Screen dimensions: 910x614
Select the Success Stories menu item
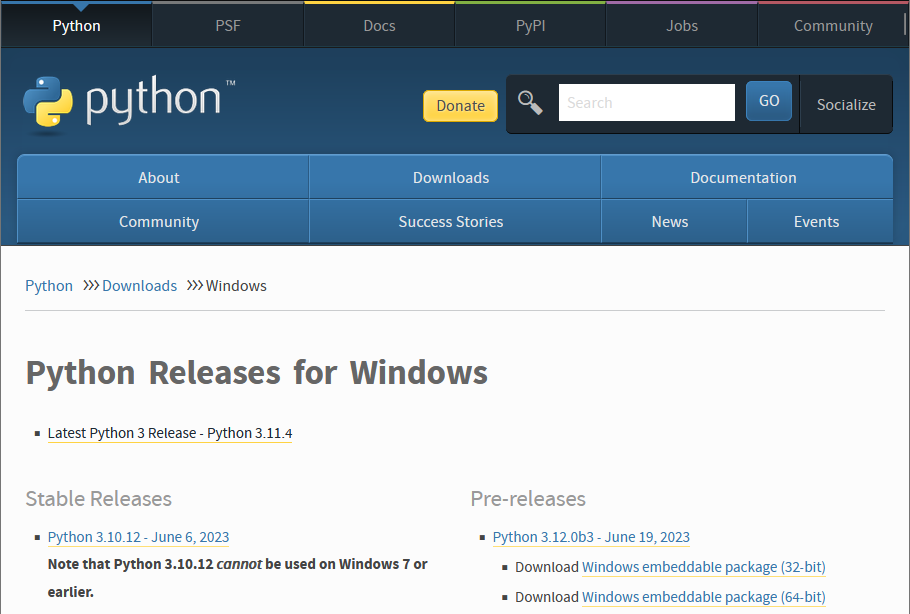[x=451, y=222]
